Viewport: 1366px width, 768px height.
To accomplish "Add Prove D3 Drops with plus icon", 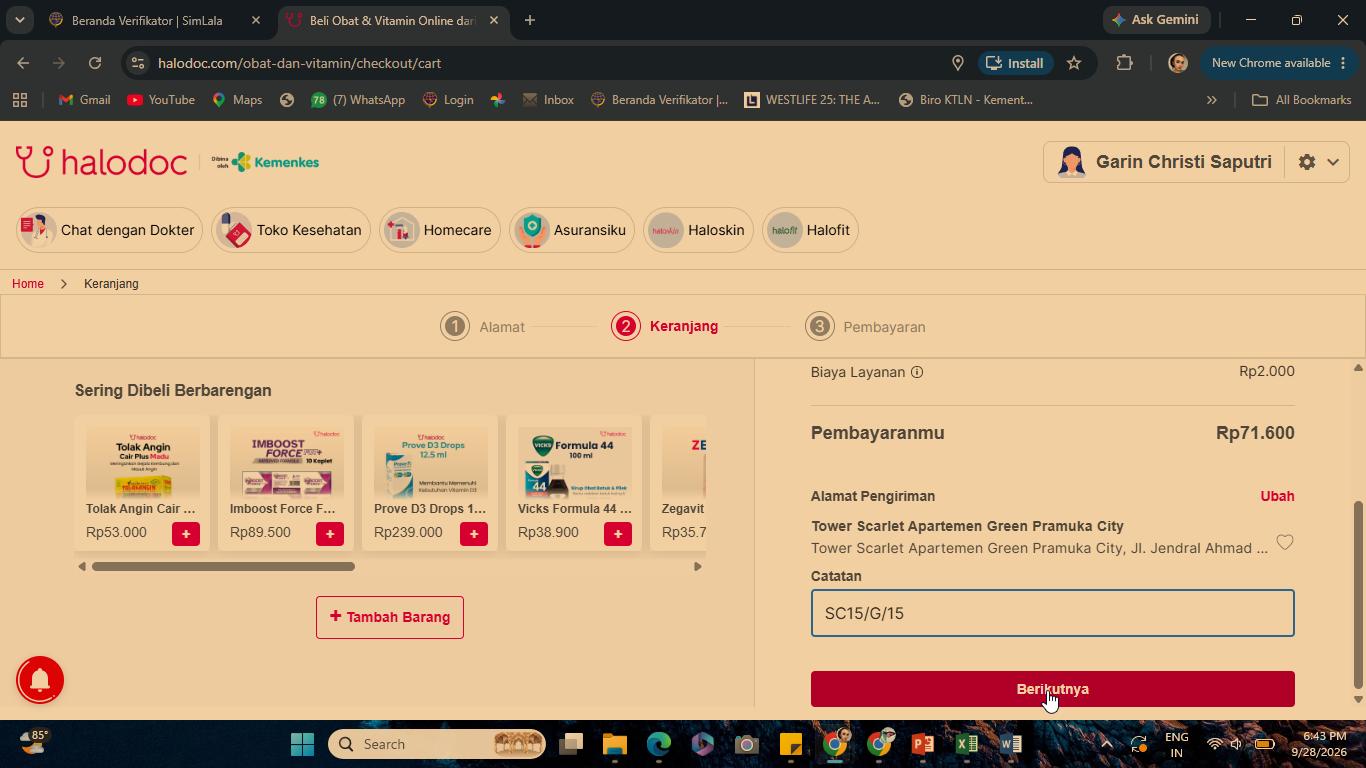I will [474, 534].
